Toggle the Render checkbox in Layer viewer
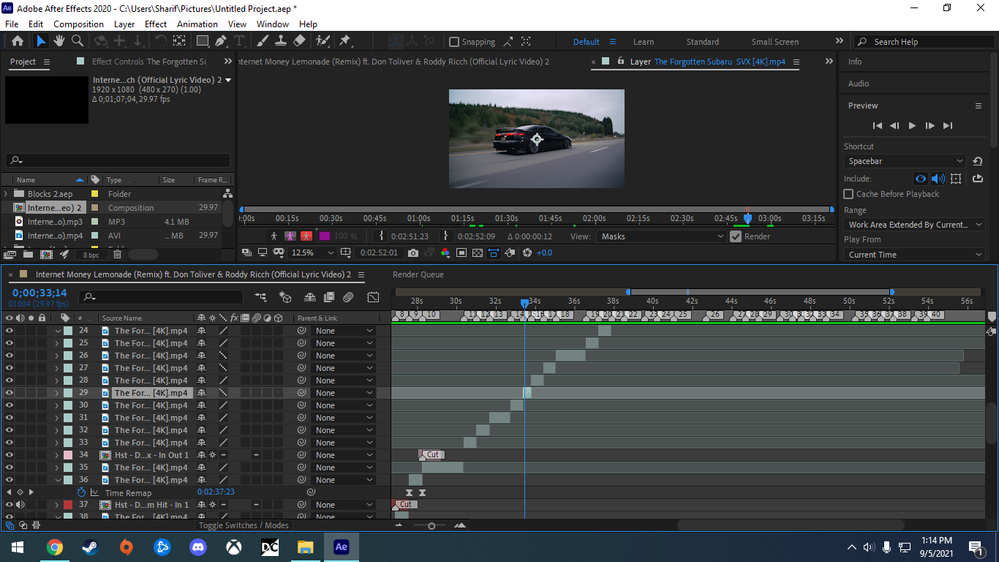The height and width of the screenshot is (562, 999). [x=736, y=236]
